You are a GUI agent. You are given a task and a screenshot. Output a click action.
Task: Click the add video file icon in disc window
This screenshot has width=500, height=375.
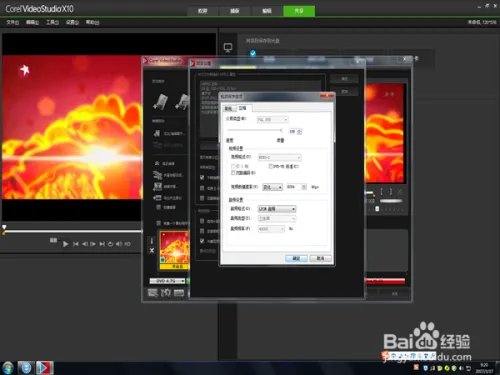click(160, 102)
